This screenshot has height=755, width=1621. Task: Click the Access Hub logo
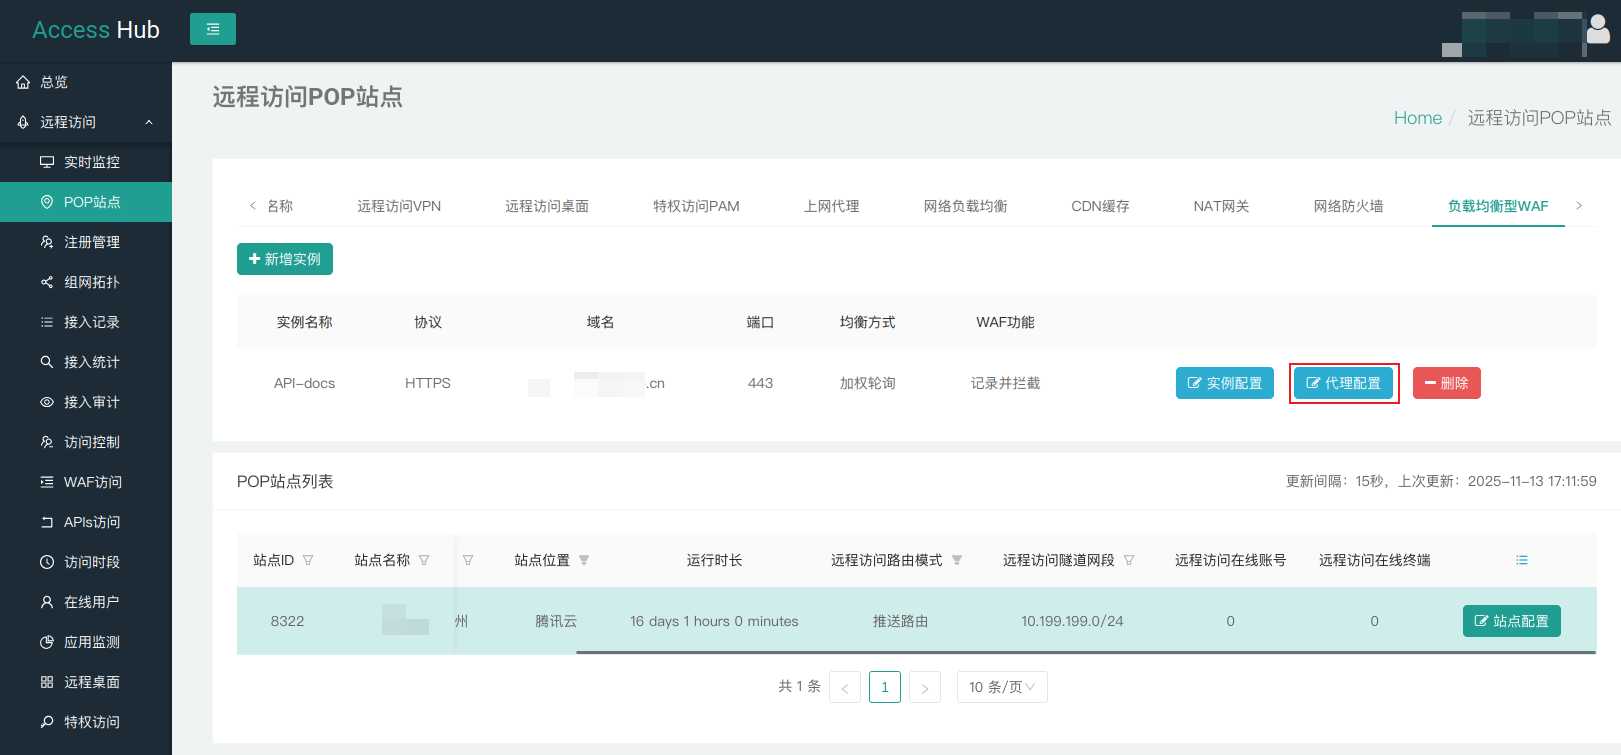tap(96, 30)
